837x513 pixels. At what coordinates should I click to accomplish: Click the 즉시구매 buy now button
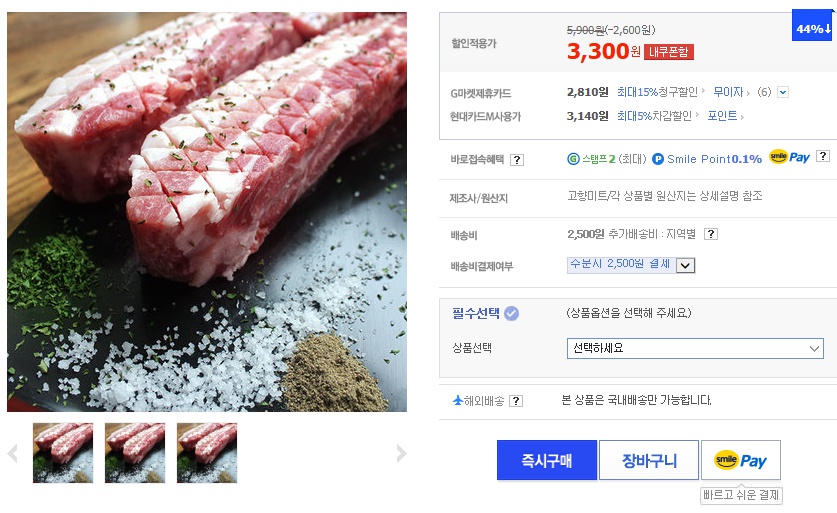(x=546, y=460)
